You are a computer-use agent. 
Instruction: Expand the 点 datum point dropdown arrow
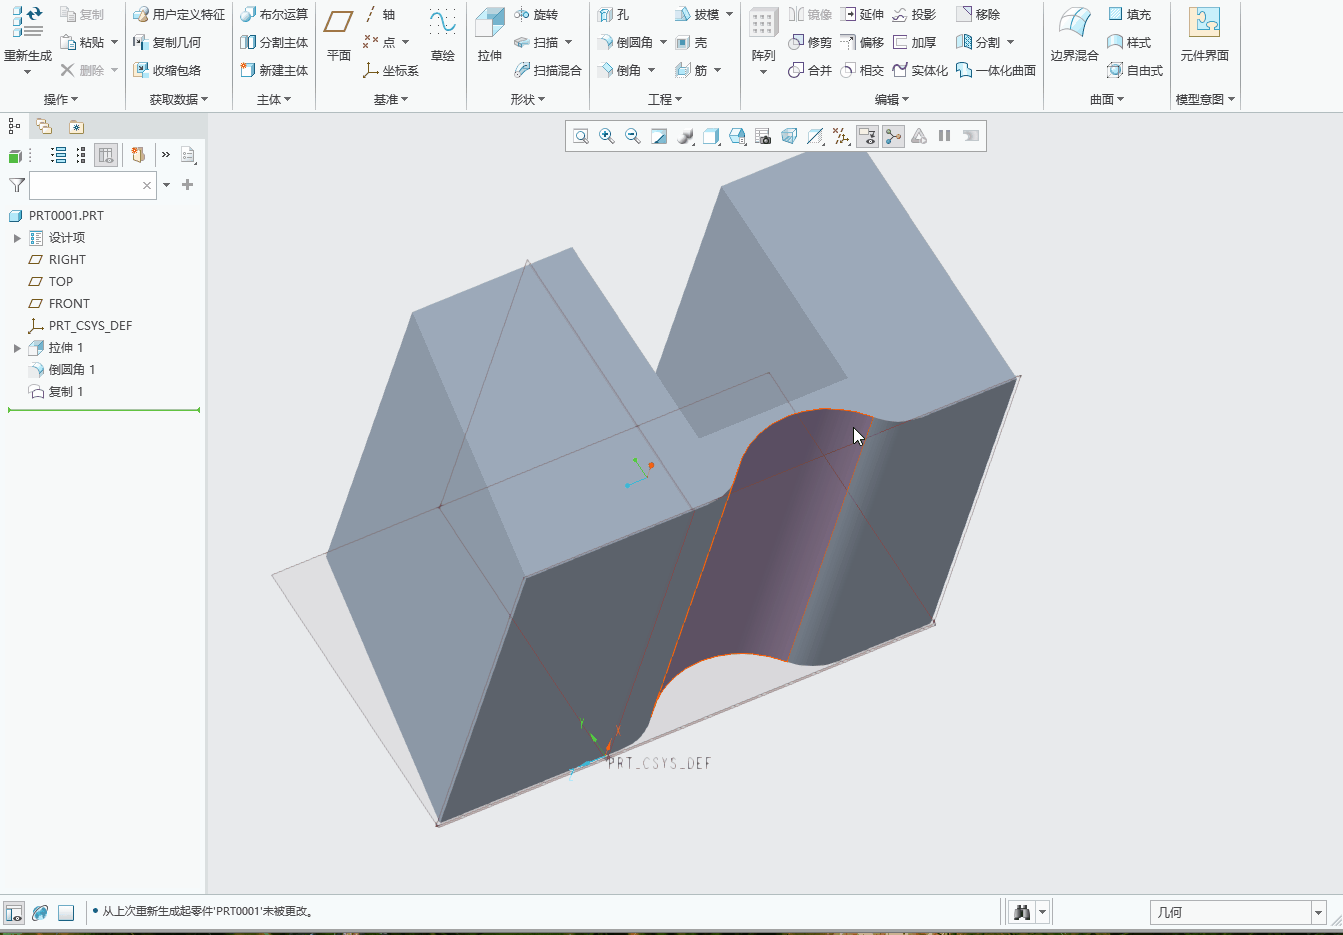pos(404,42)
